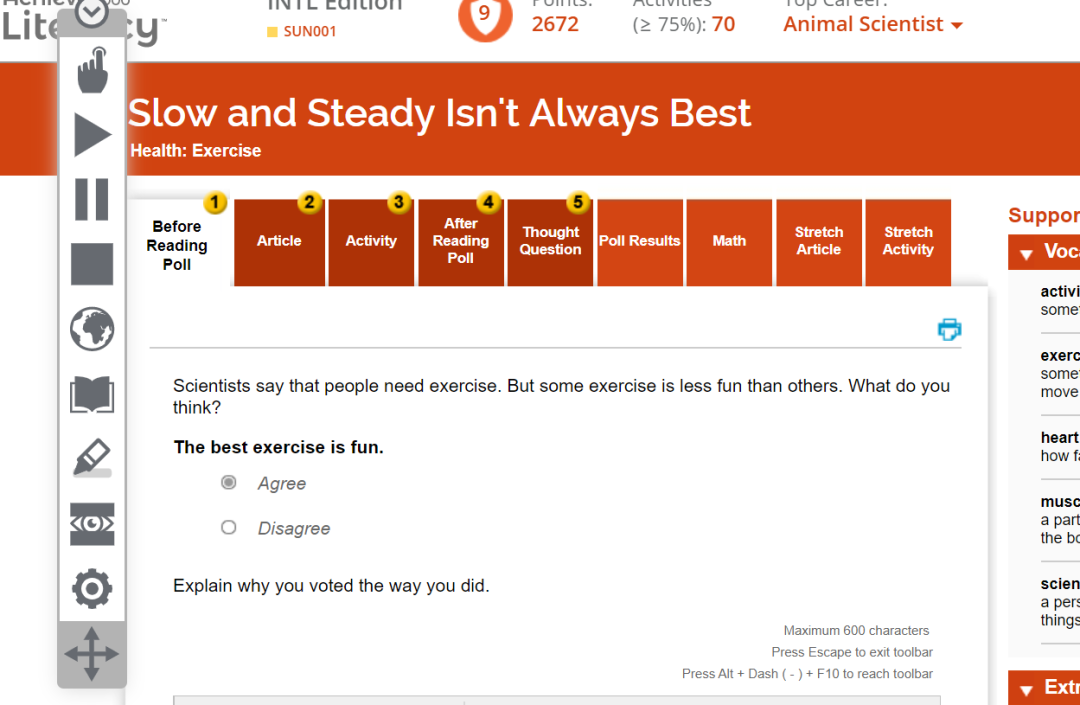This screenshot has width=1080, height=705.
Task: Pause the read-aloud playback
Action: point(92,199)
